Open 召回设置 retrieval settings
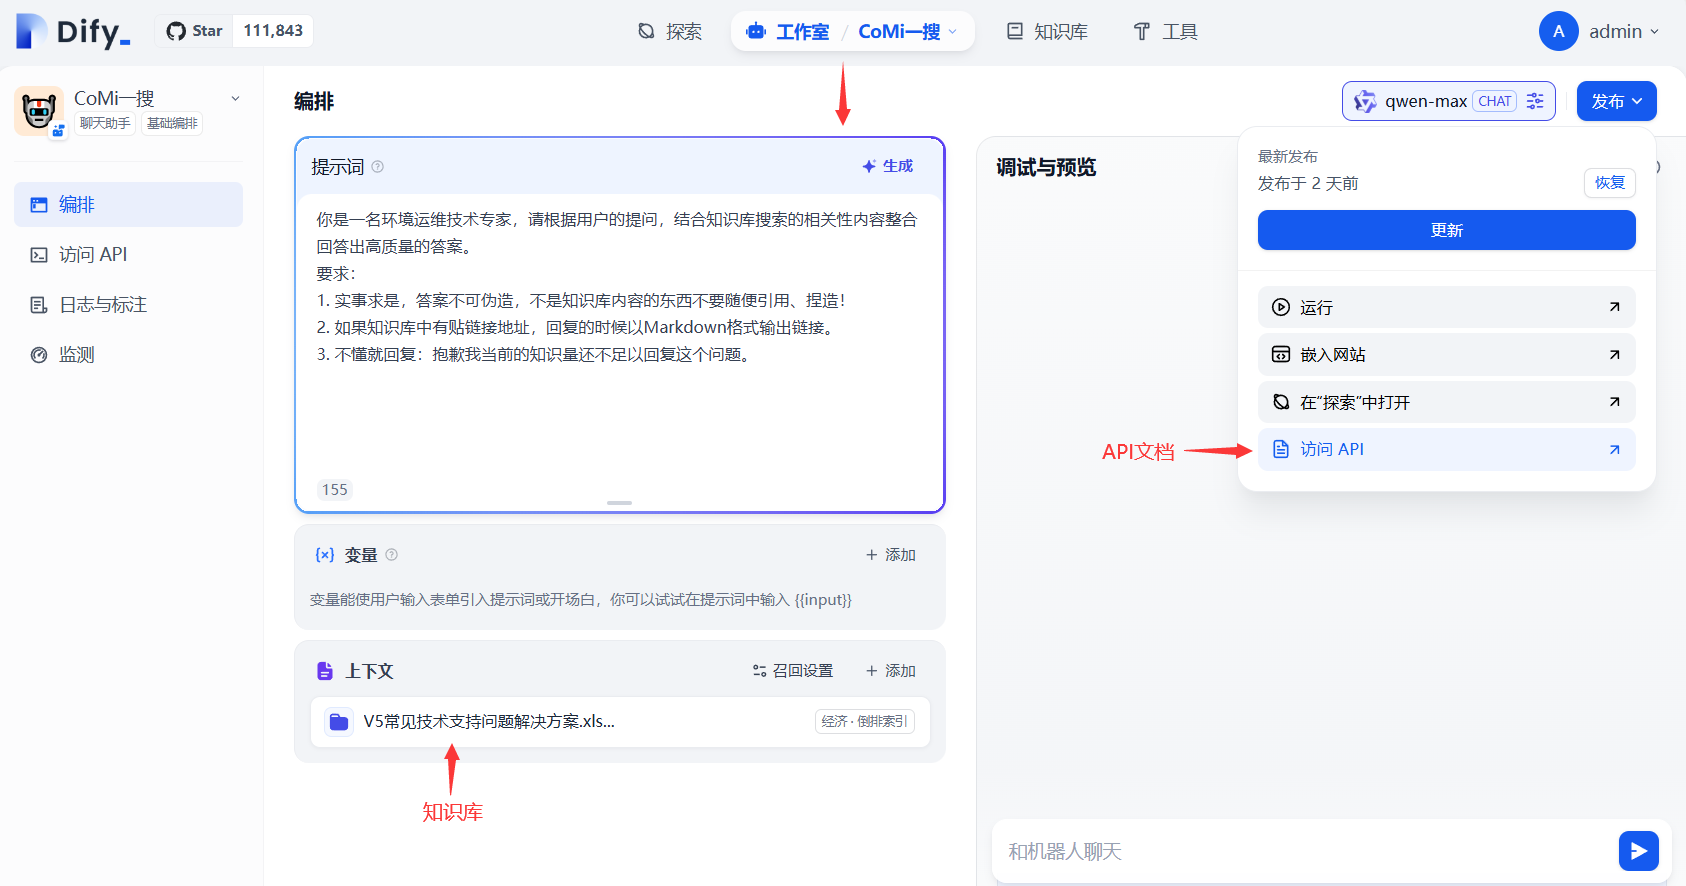This screenshot has height=886, width=1686. click(x=793, y=671)
